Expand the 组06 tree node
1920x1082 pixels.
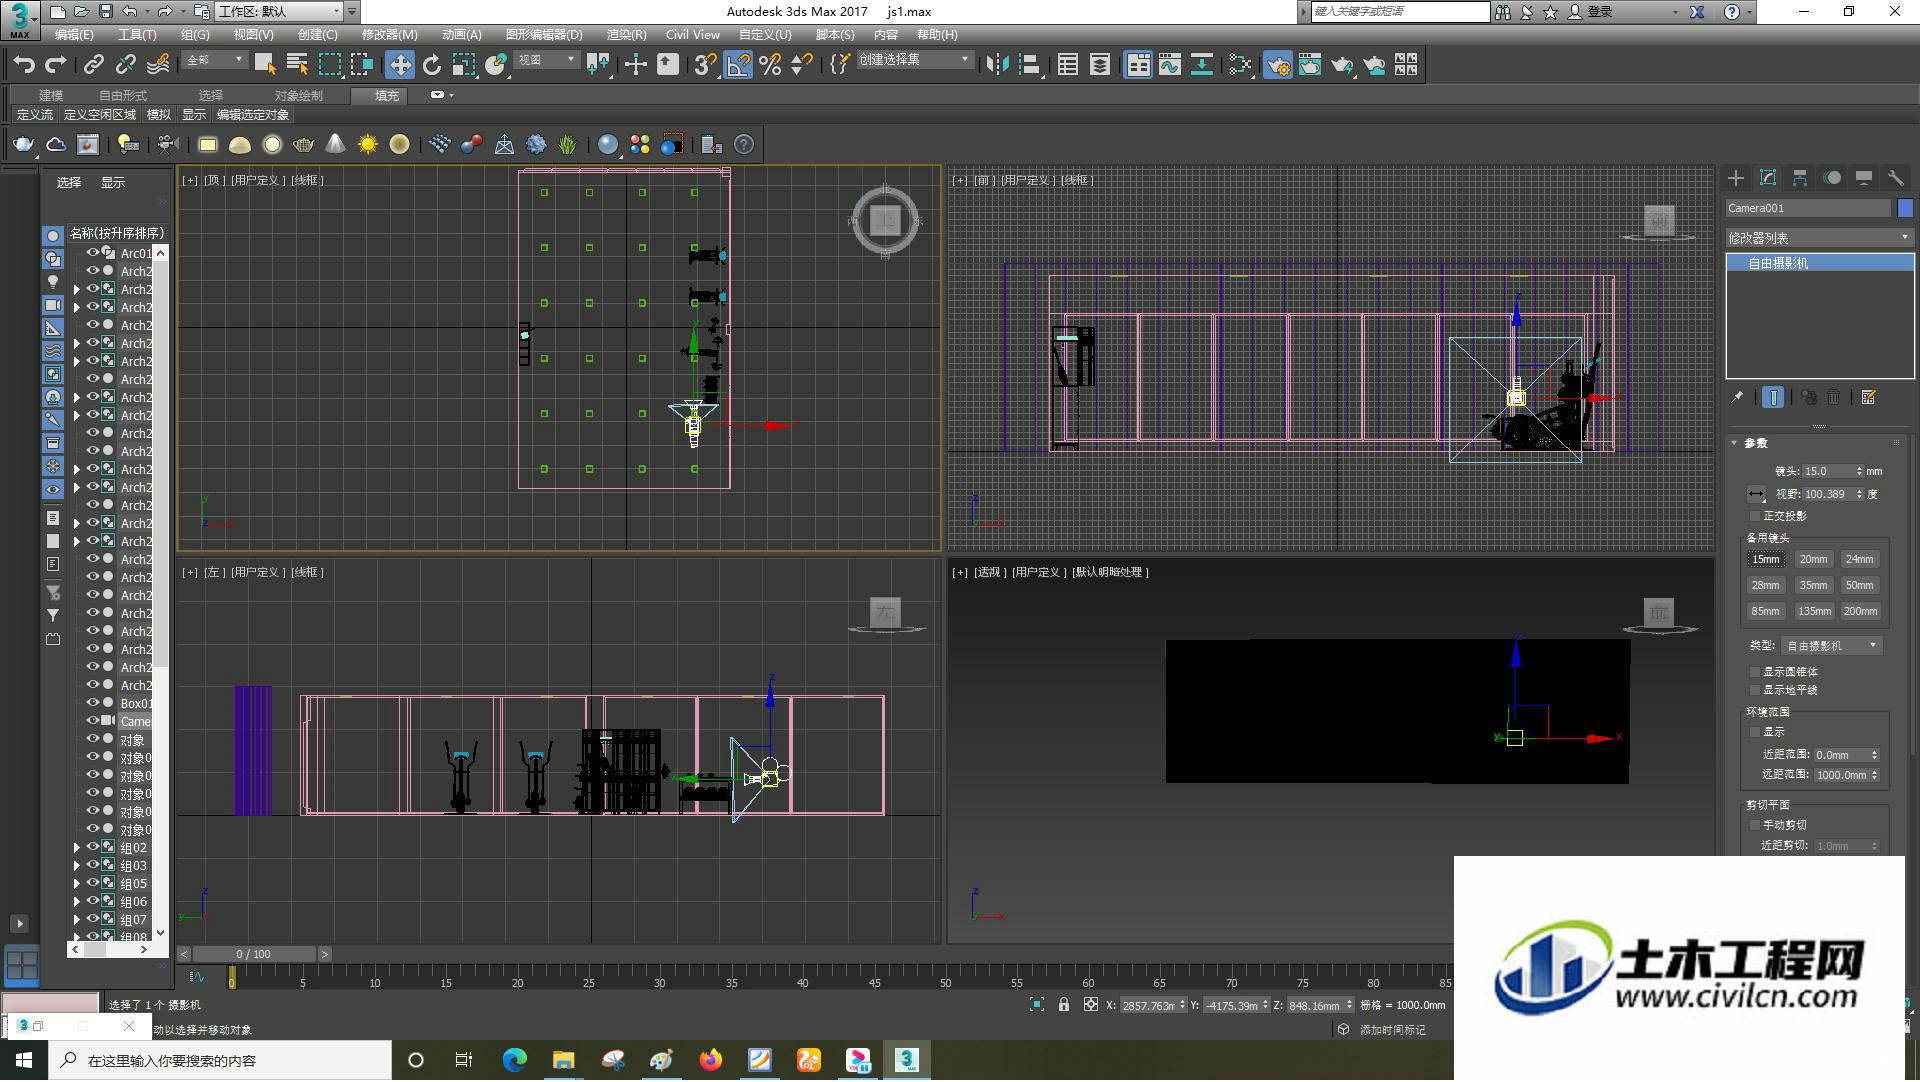coord(77,902)
